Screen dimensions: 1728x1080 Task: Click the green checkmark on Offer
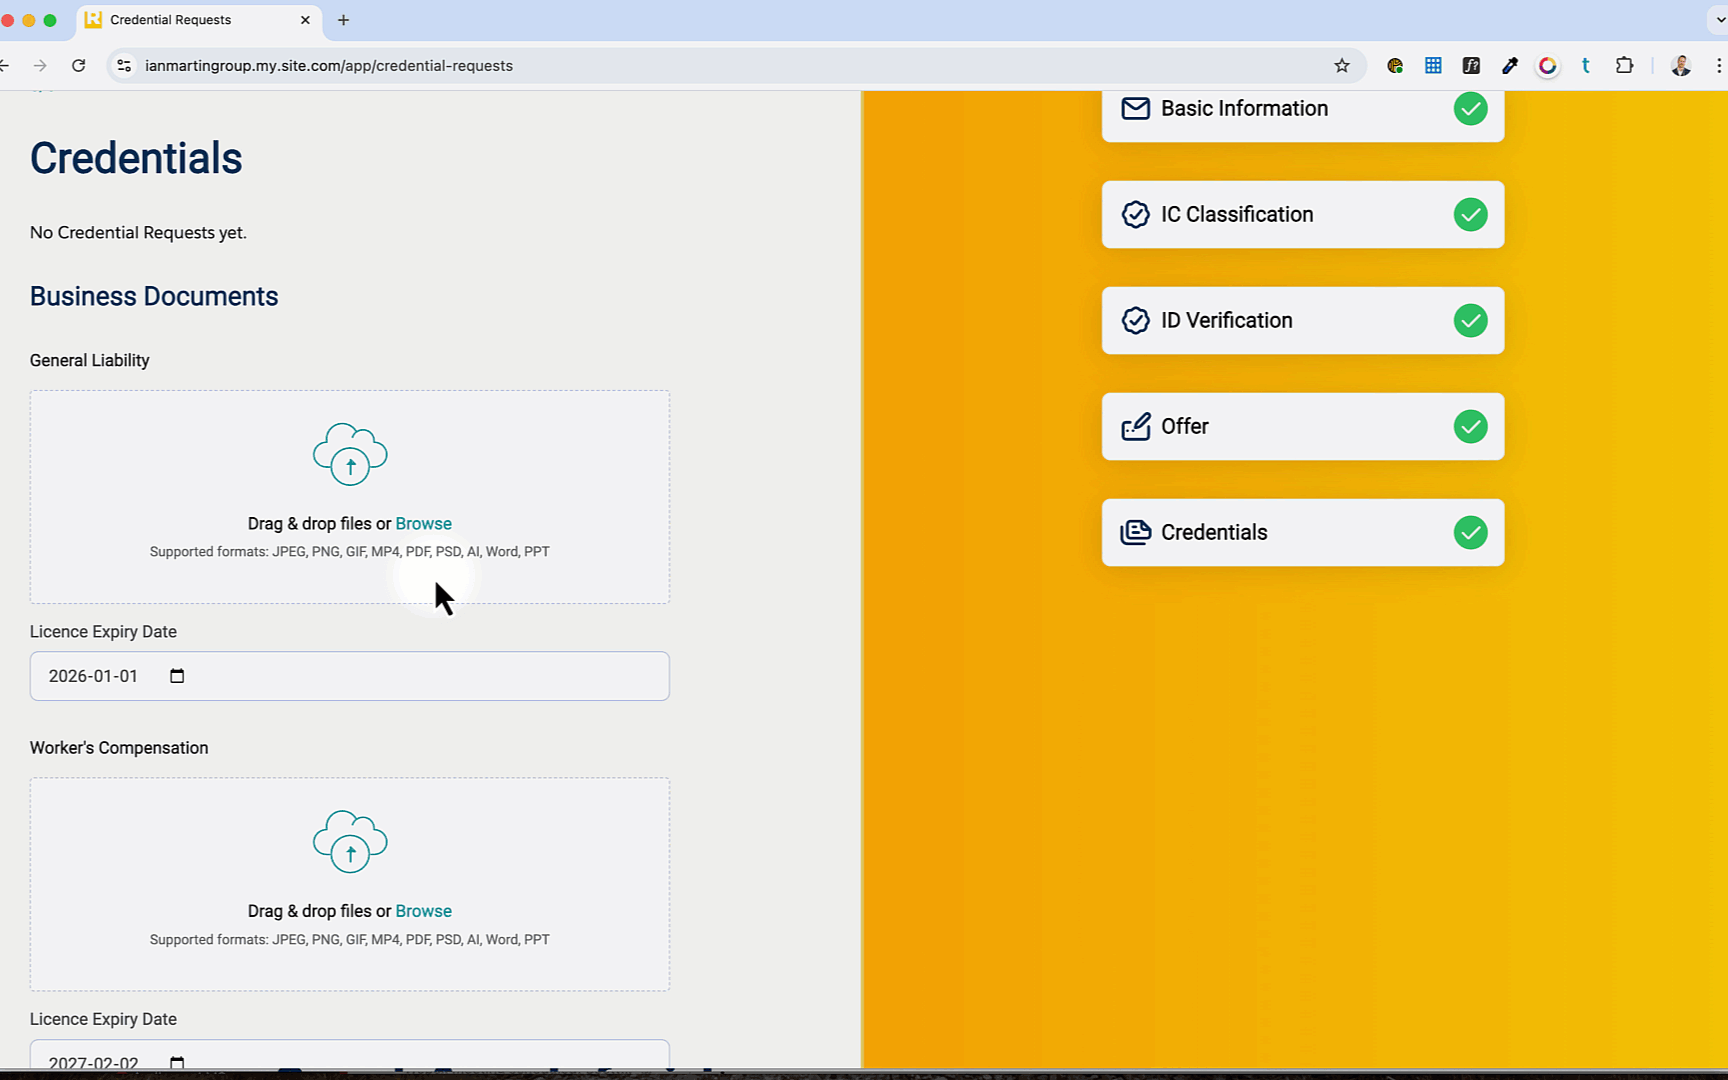tap(1470, 427)
